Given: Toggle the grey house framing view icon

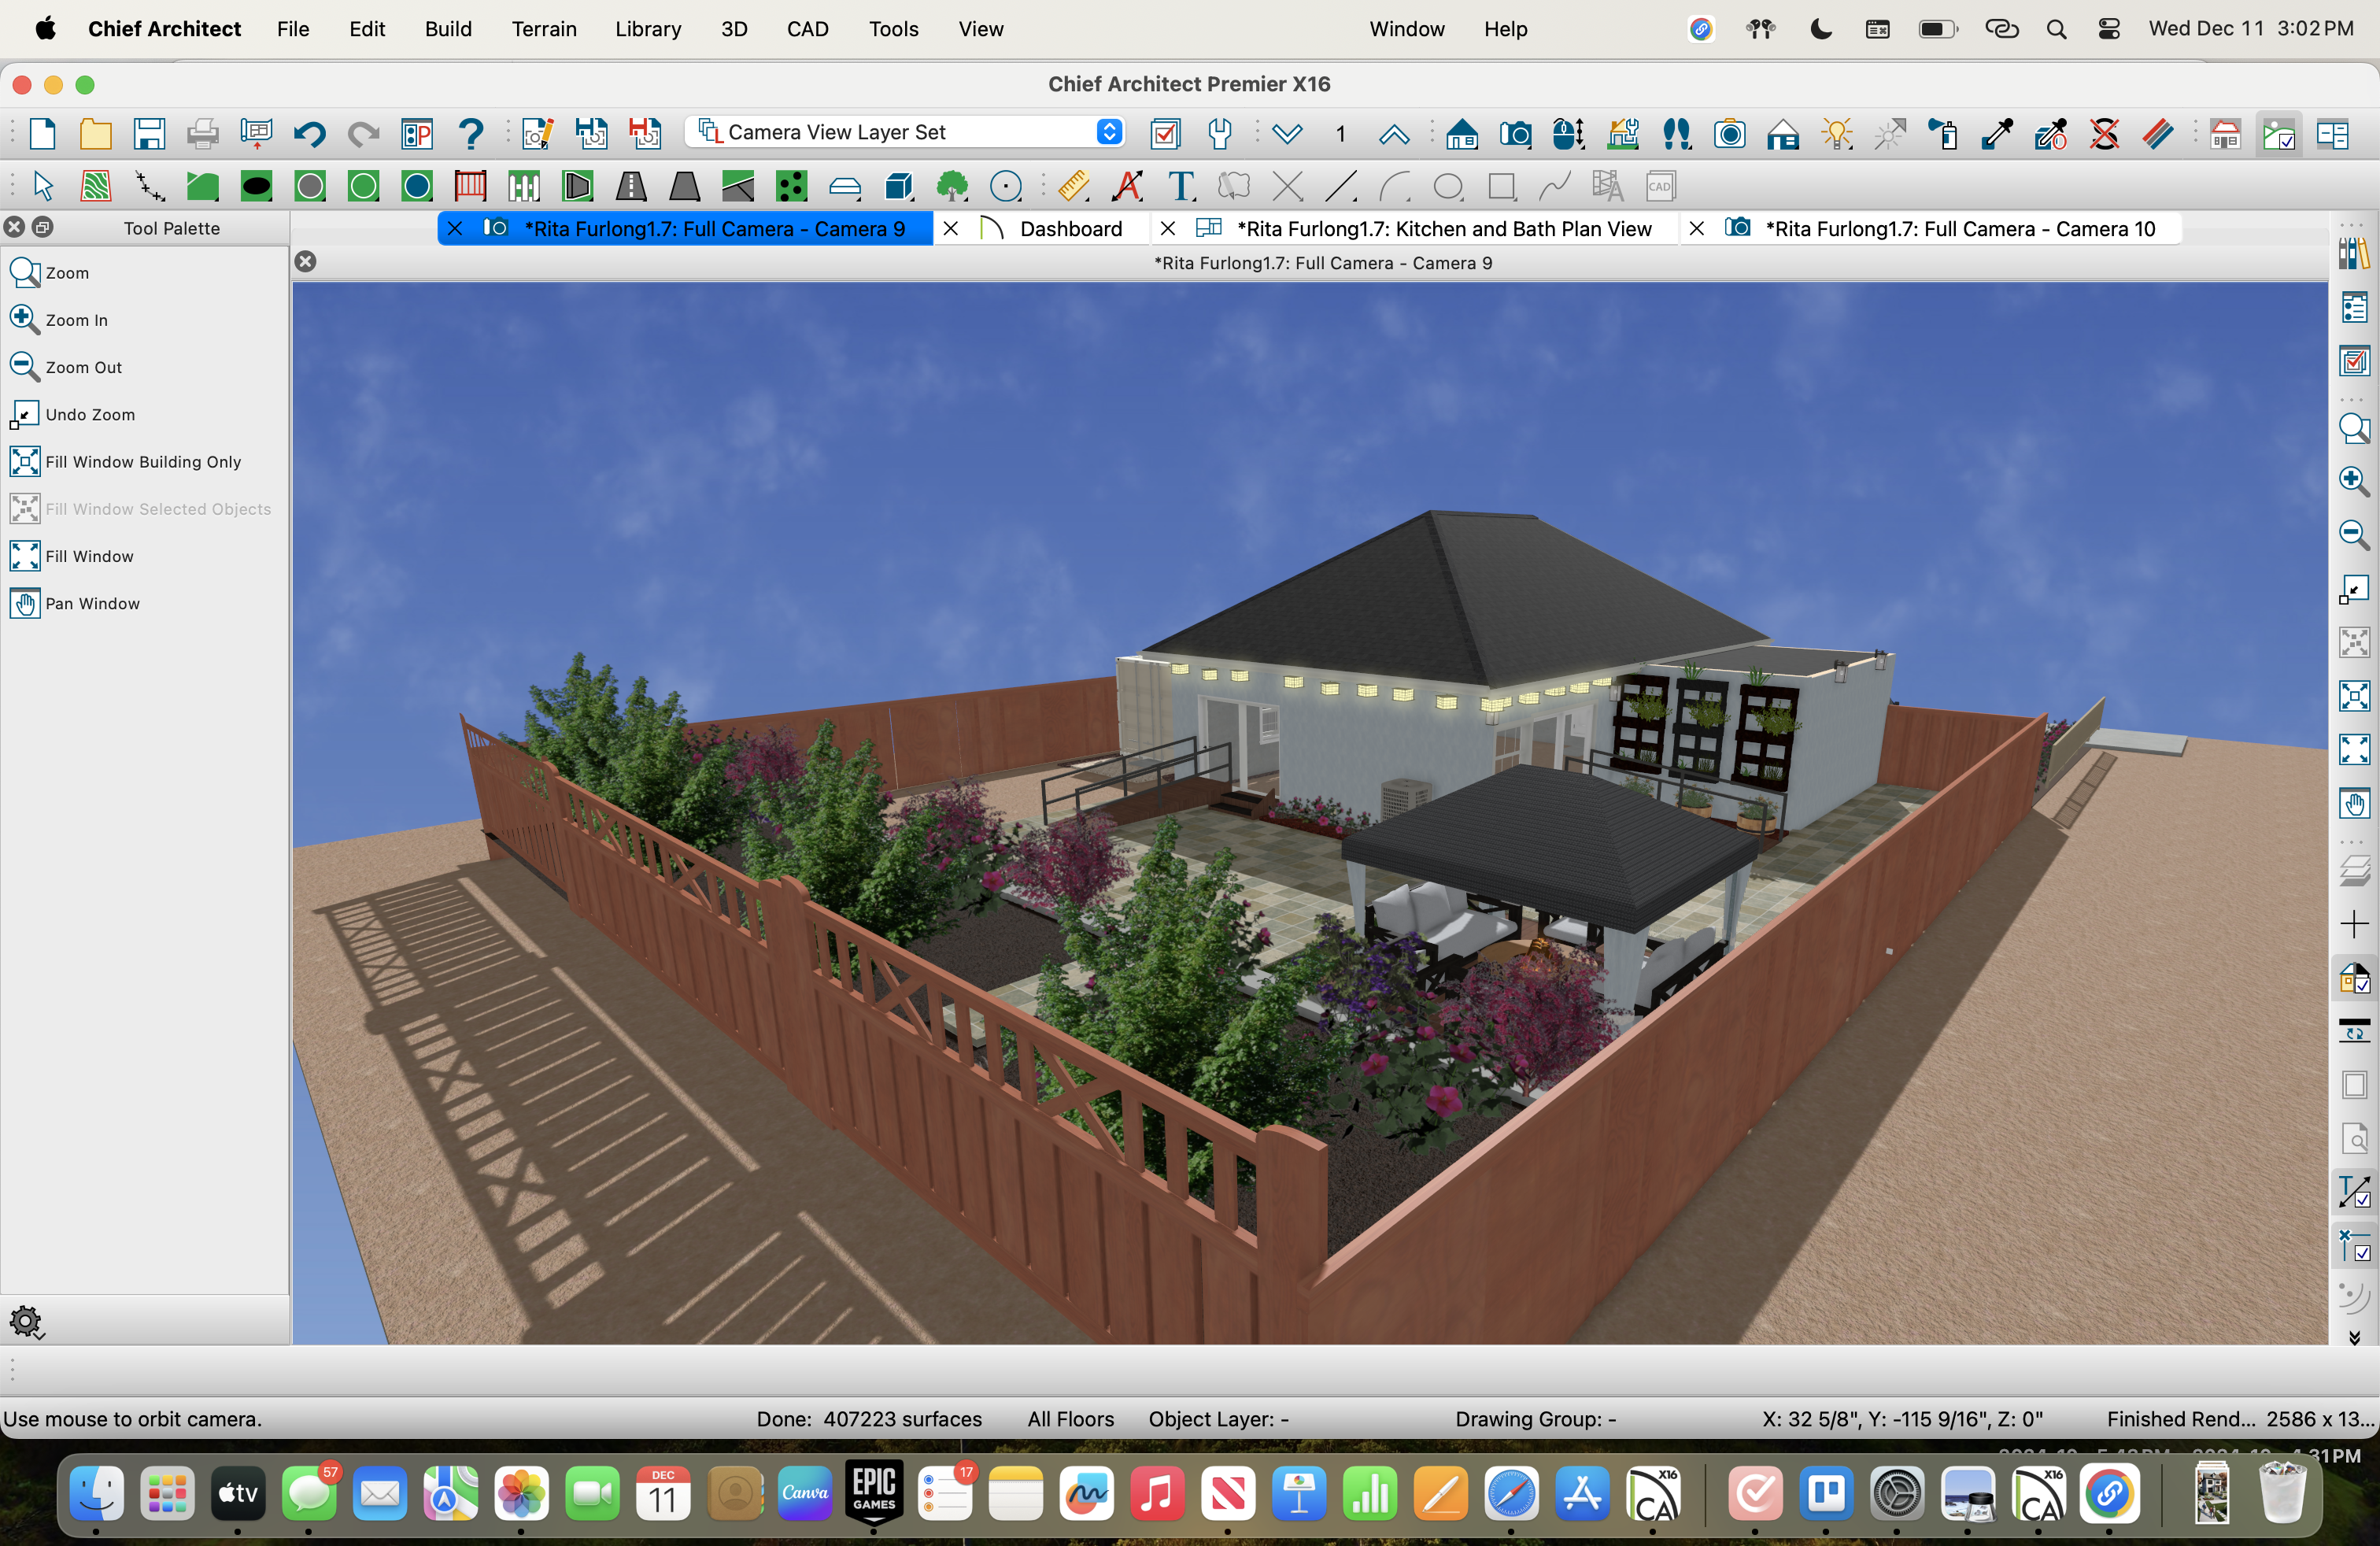Looking at the screenshot, I should click(2225, 133).
